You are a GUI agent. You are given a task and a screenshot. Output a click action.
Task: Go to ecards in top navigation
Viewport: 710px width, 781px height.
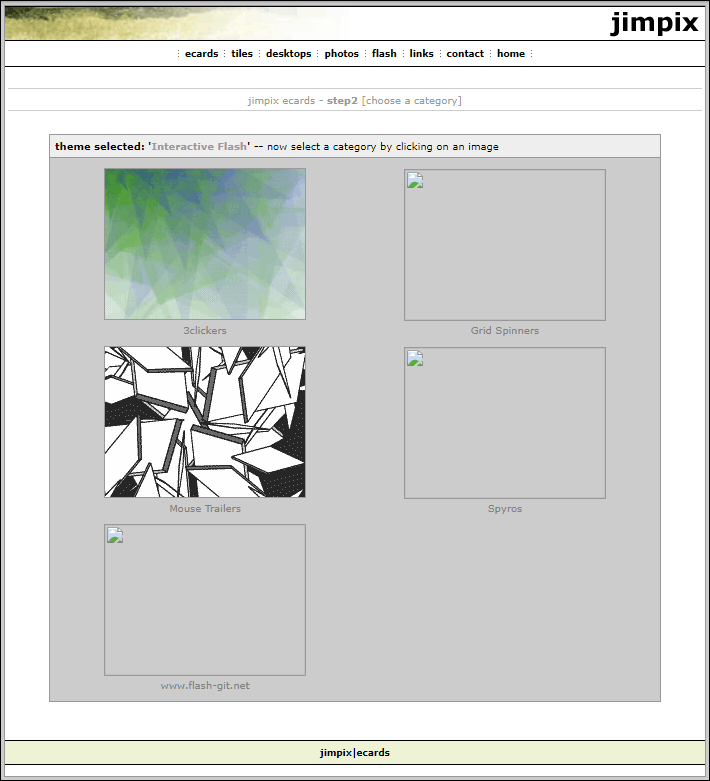tap(201, 54)
